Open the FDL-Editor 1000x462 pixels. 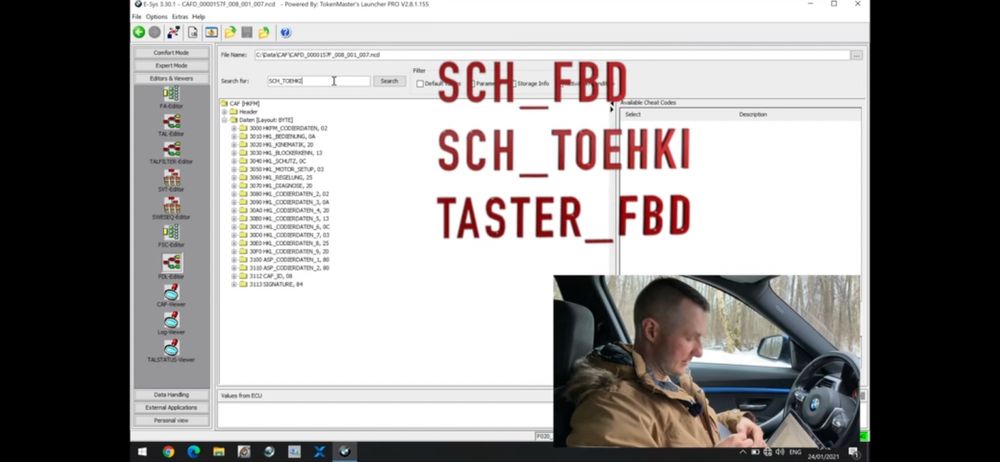(171, 267)
